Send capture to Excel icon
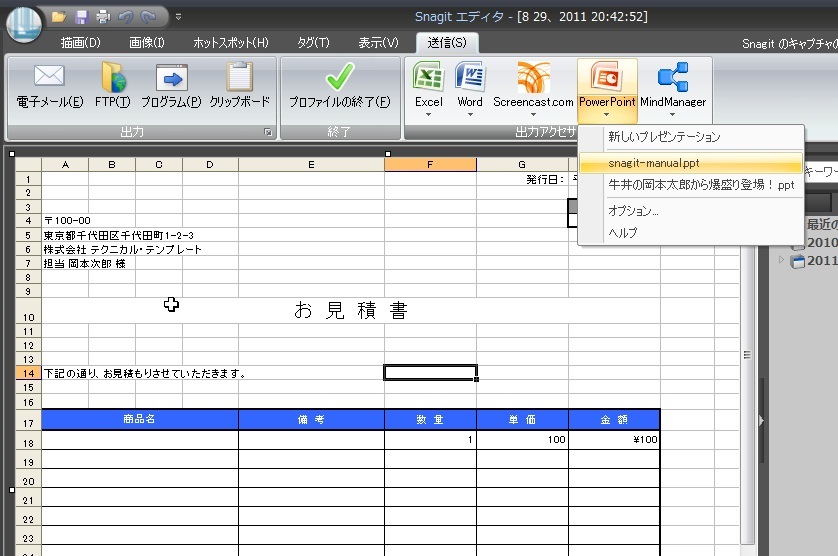Viewport: 838px width, 556px height. [428, 76]
